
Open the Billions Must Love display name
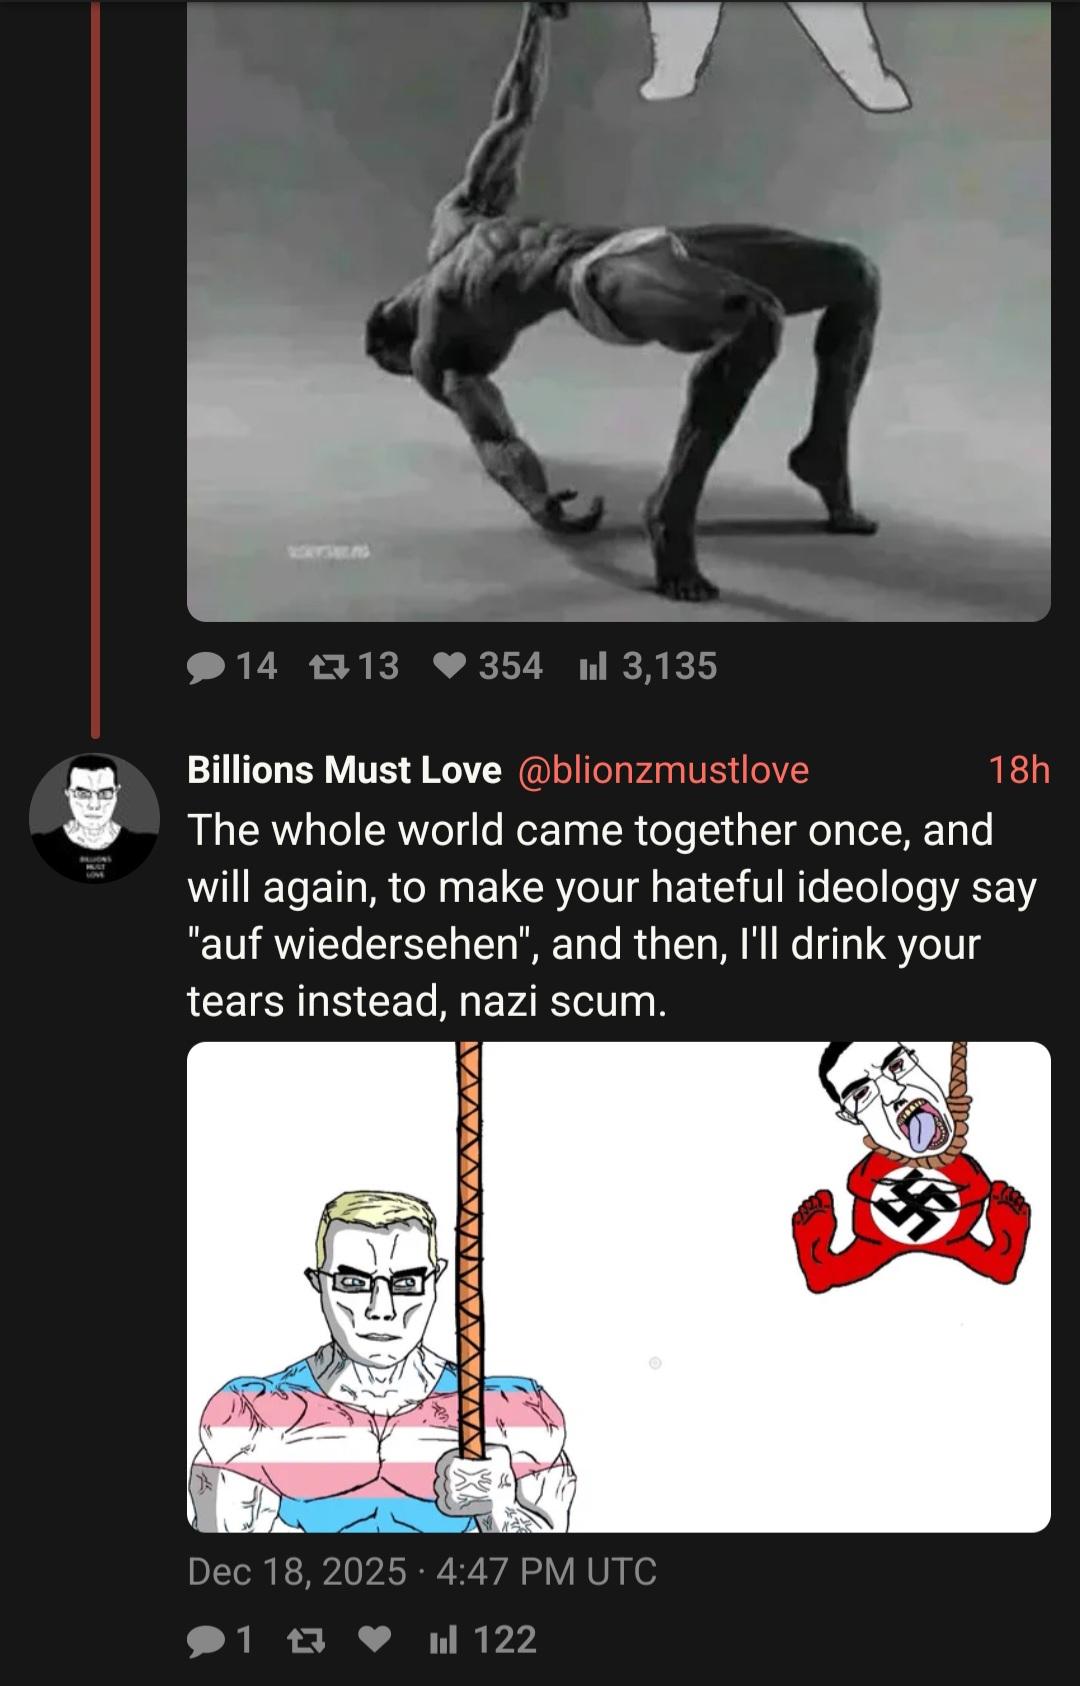tap(344, 770)
